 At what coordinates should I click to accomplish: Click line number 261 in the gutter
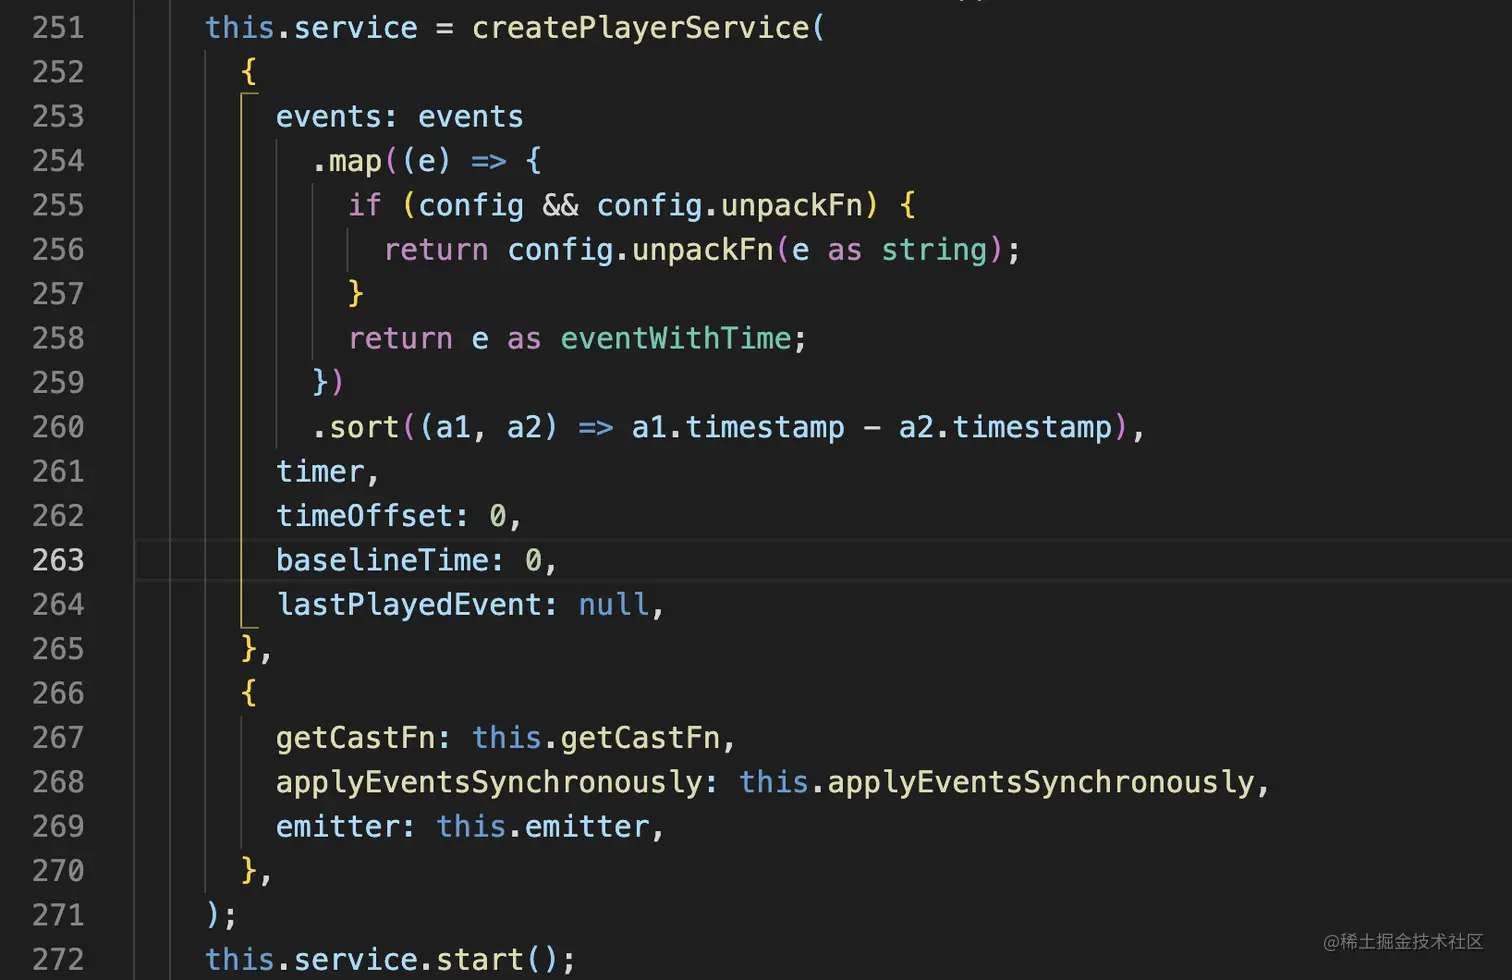[58, 471]
